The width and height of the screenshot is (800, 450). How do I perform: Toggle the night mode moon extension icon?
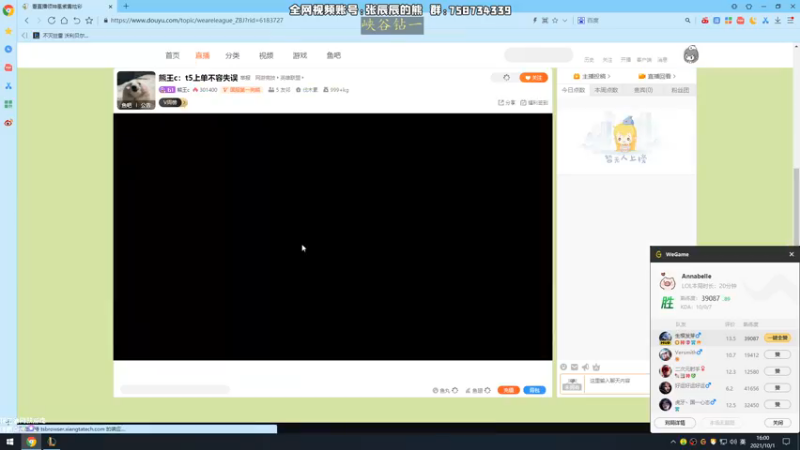point(753,20)
